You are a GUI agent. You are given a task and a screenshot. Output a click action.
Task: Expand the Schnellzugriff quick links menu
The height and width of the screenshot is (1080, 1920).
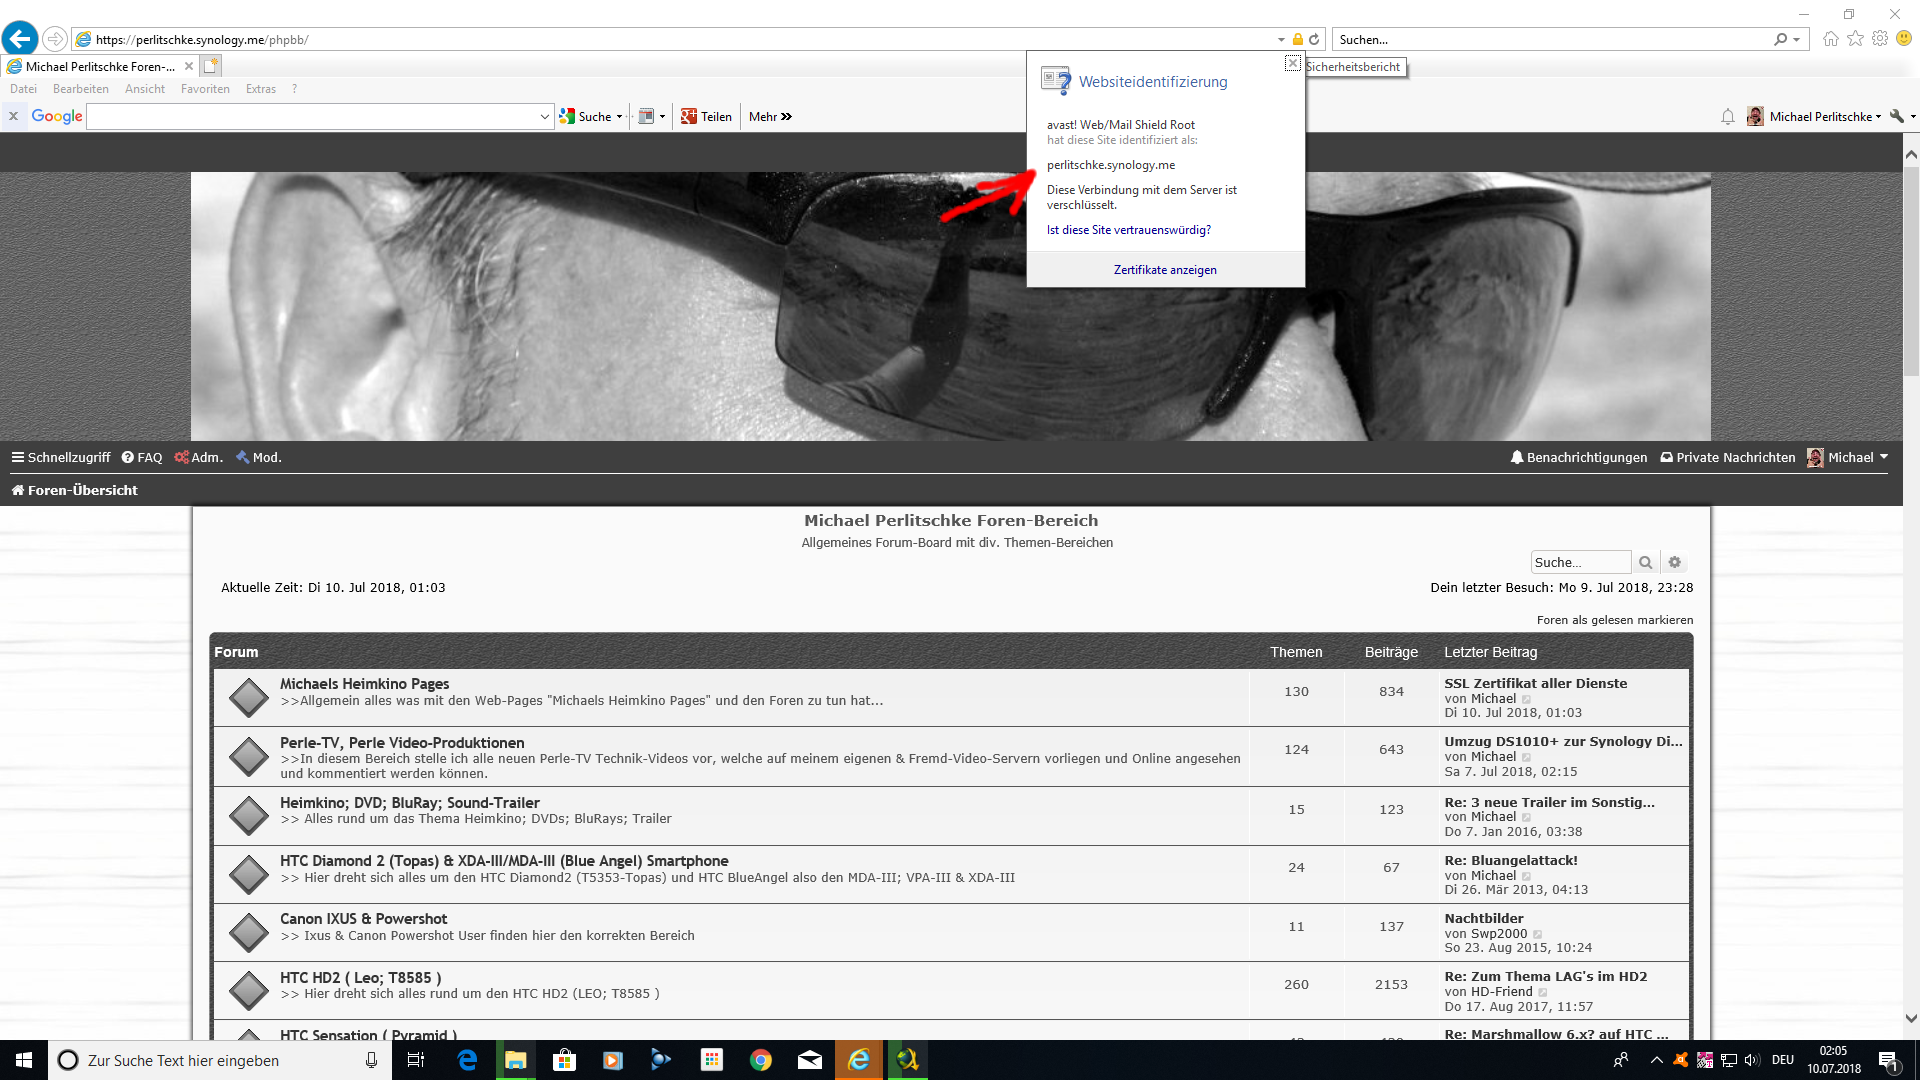60,457
